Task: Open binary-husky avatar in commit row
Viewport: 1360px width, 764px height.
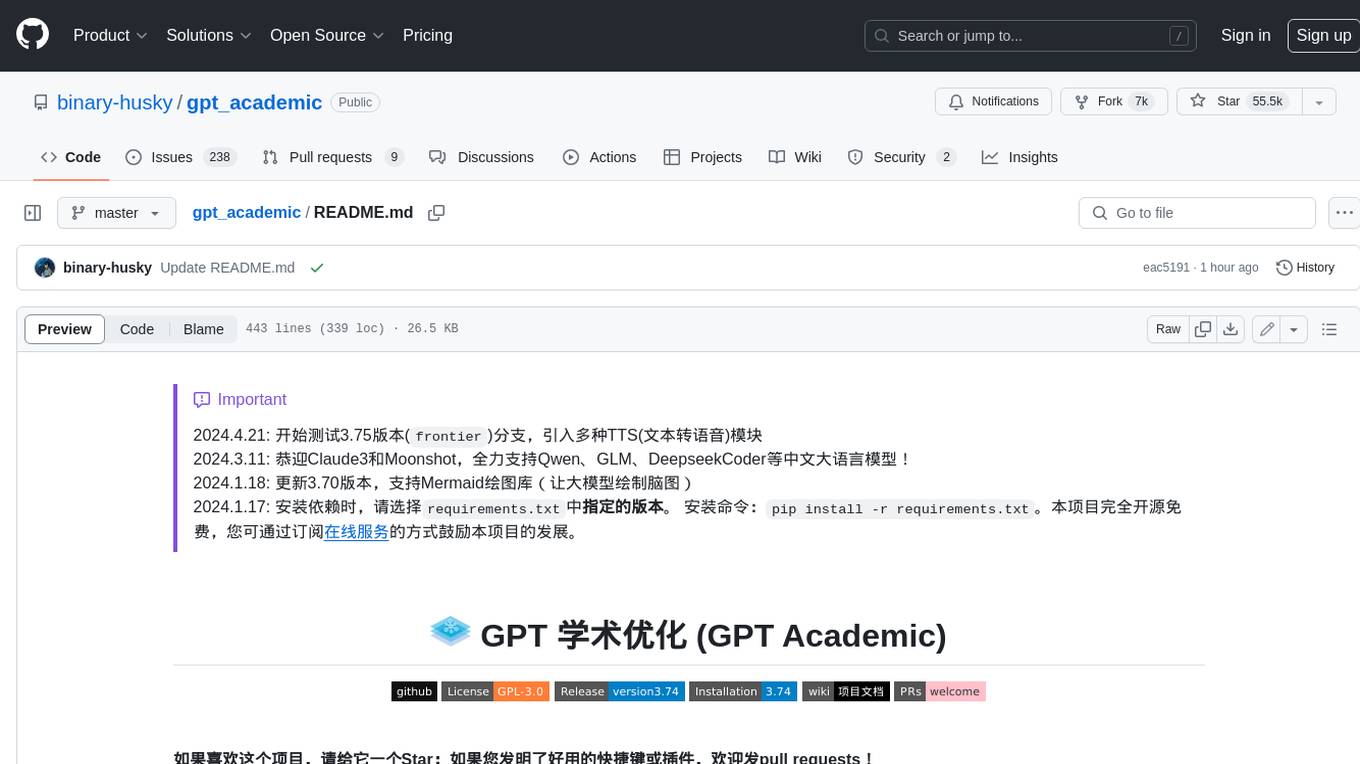Action: [45, 268]
